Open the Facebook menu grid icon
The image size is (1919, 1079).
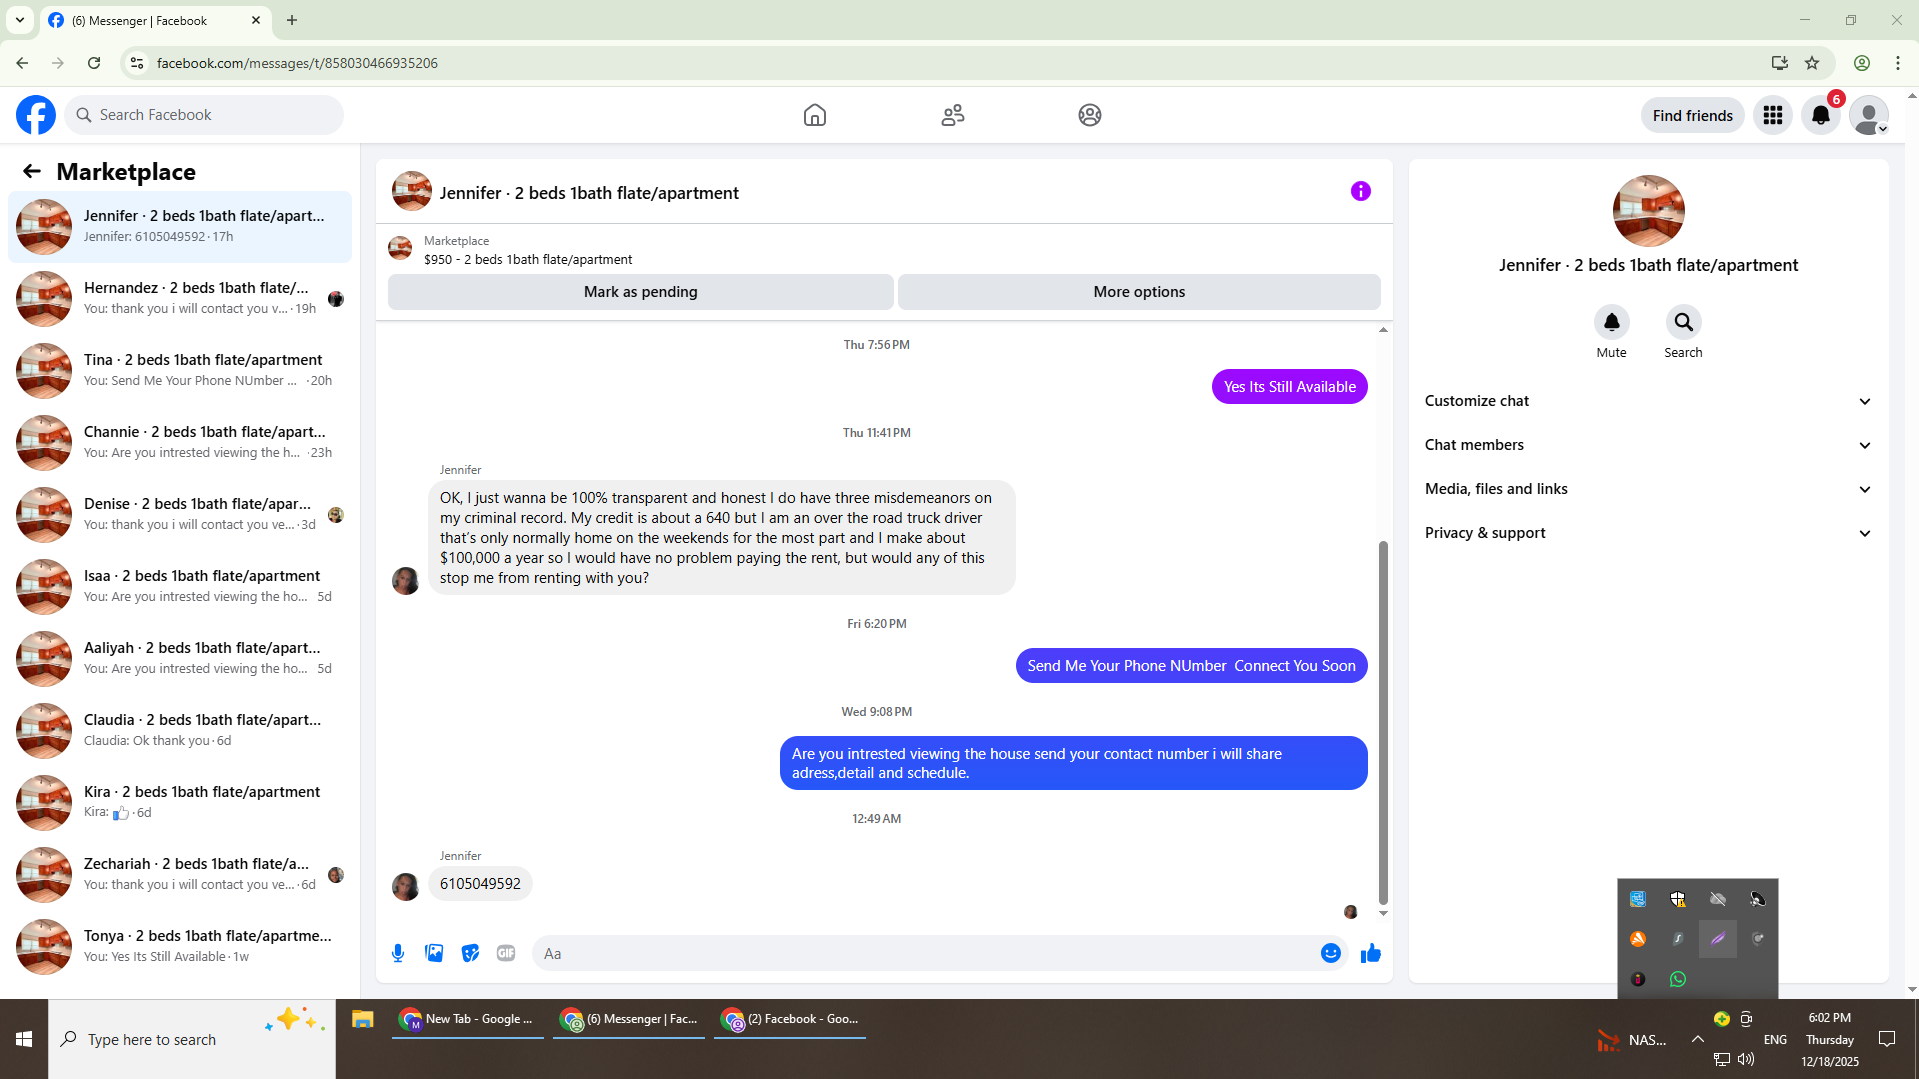pyautogui.click(x=1773, y=115)
